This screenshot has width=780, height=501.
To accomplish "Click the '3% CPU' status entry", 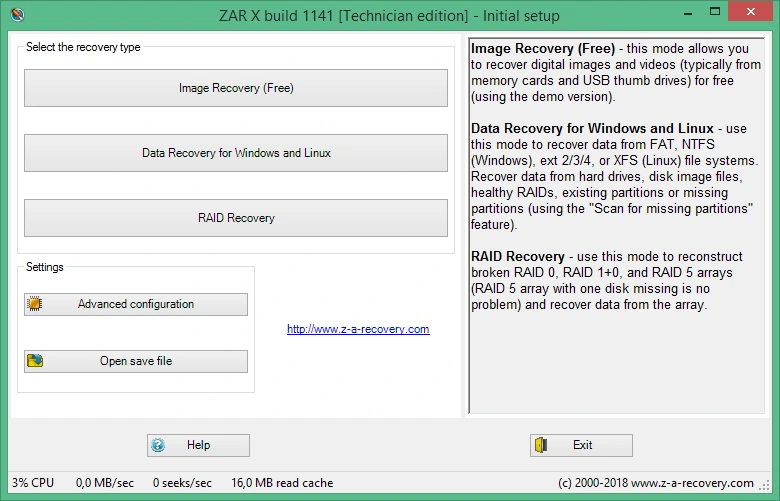I will (33, 483).
